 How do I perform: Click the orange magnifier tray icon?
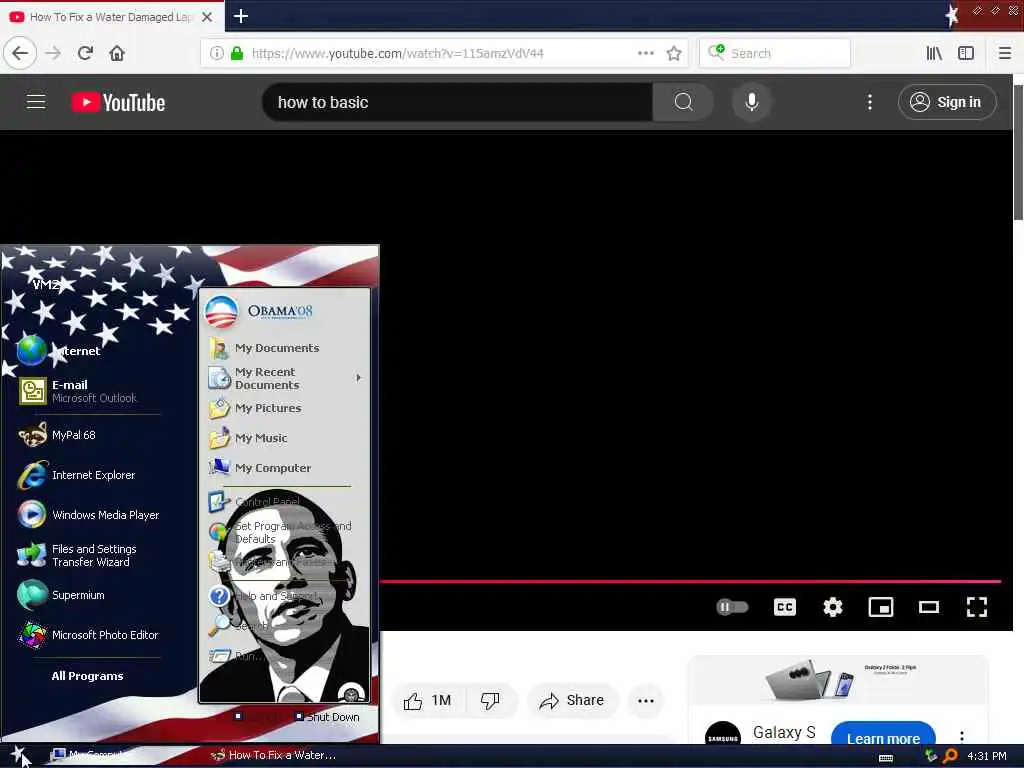tap(950, 756)
